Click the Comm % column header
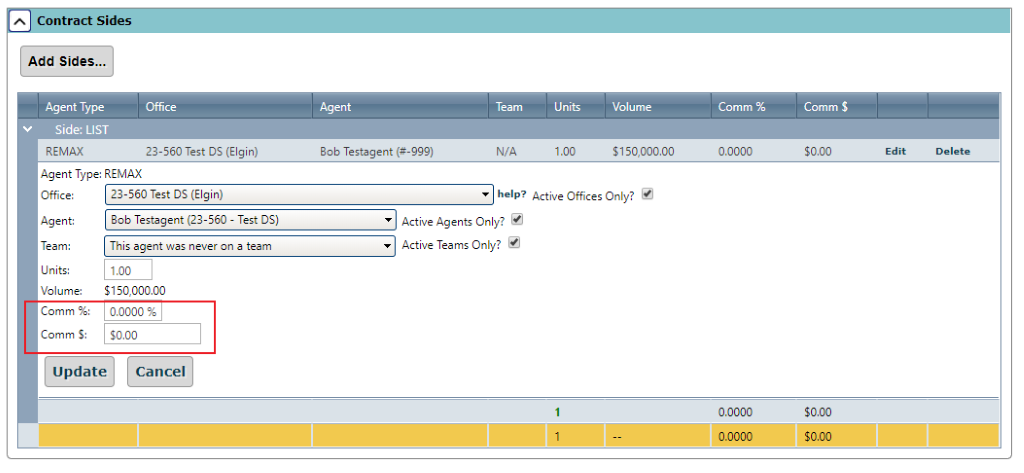This screenshot has height=473, width=1024. coord(741,107)
